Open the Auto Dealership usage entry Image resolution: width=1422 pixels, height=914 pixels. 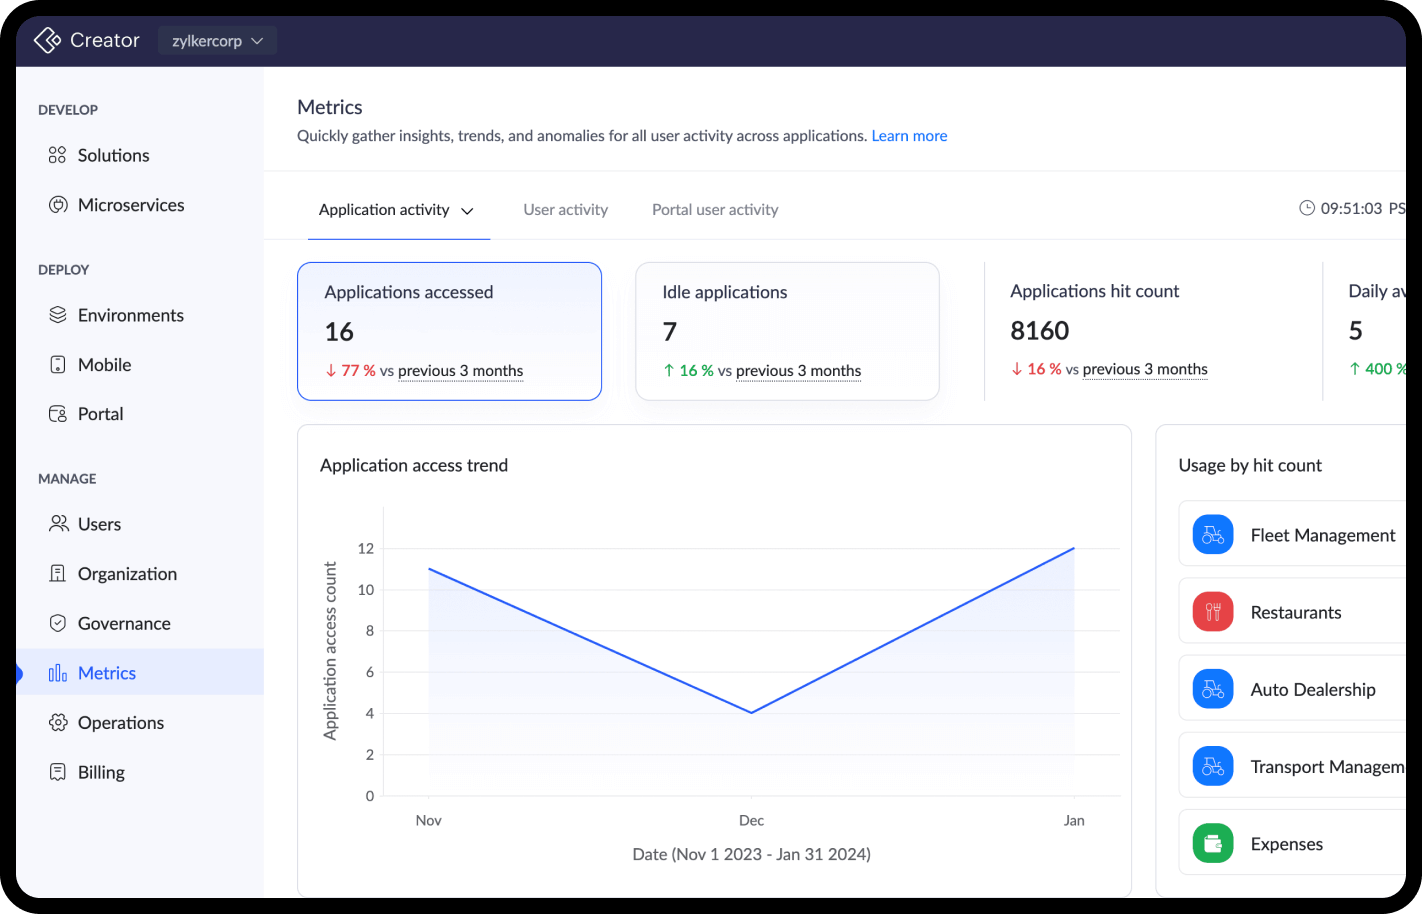[1312, 690]
